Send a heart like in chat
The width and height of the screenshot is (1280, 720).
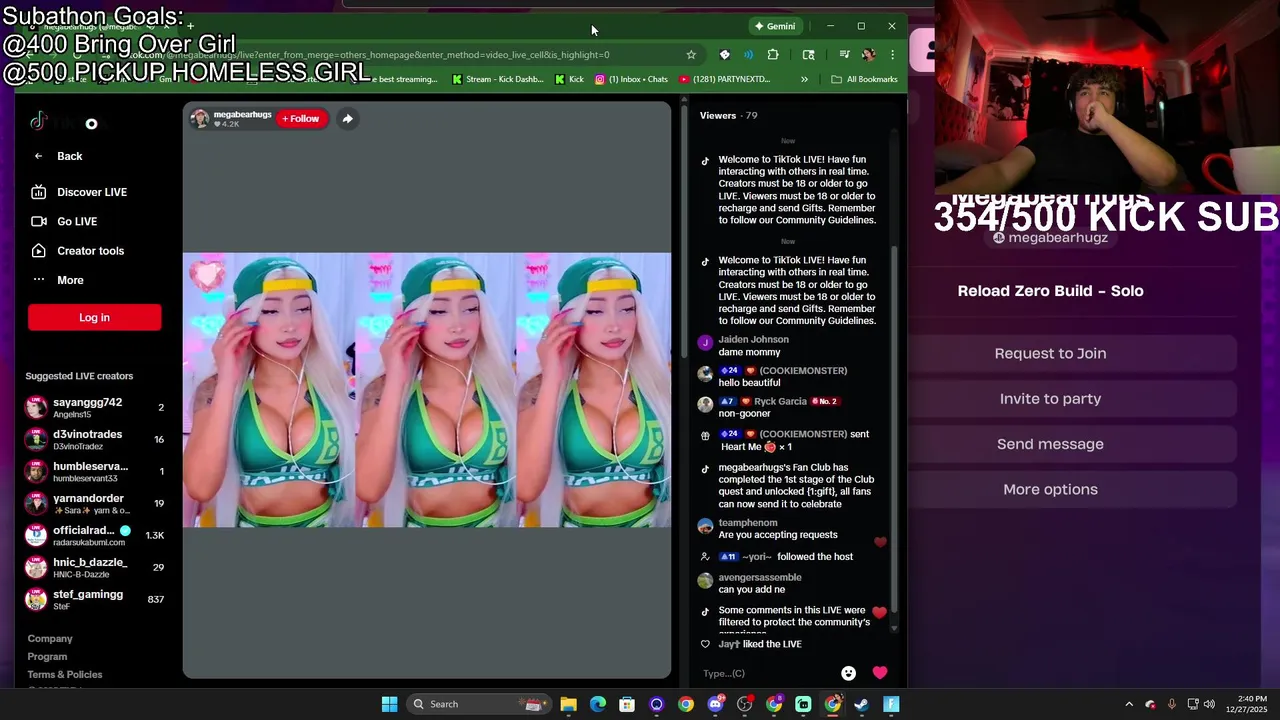[x=880, y=674]
